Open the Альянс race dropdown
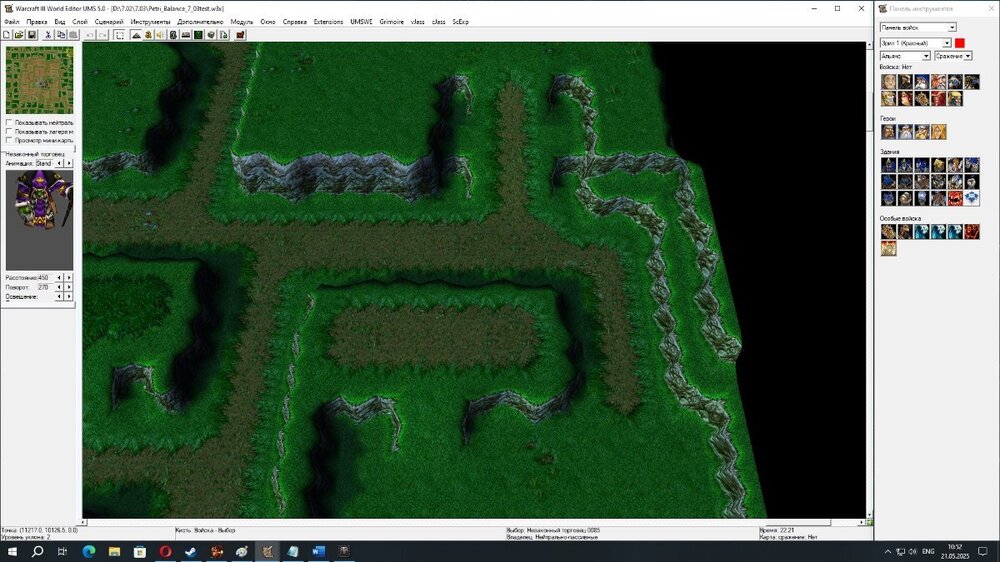1000x562 pixels. click(x=926, y=56)
